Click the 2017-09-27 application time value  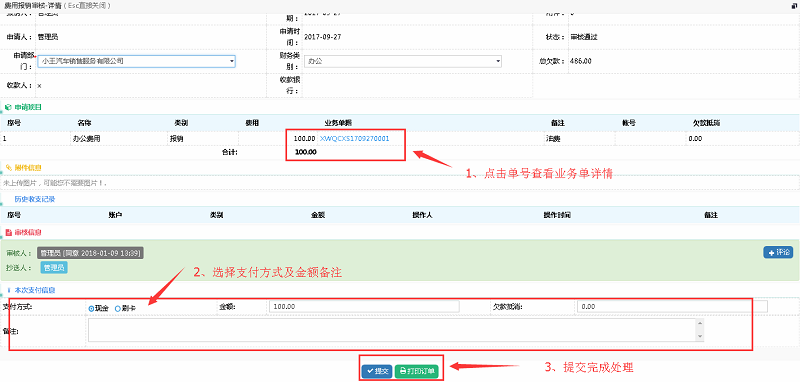322,37
